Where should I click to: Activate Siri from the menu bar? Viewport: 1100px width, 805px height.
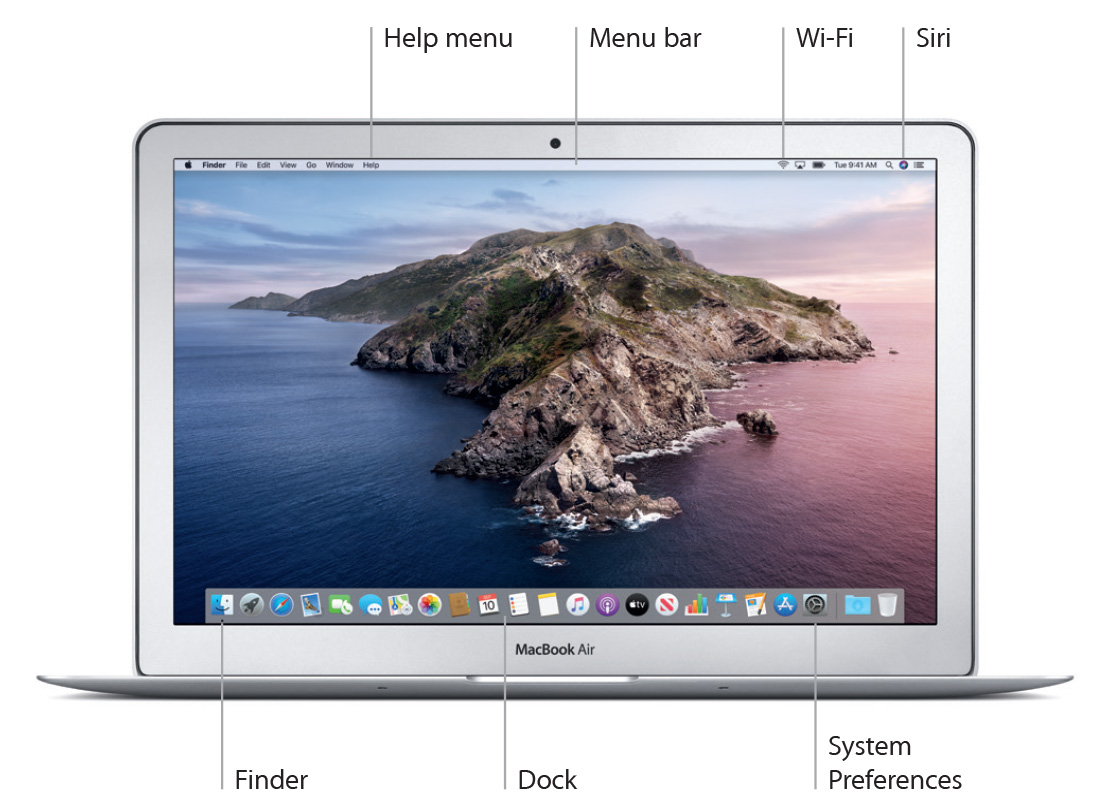(x=903, y=165)
